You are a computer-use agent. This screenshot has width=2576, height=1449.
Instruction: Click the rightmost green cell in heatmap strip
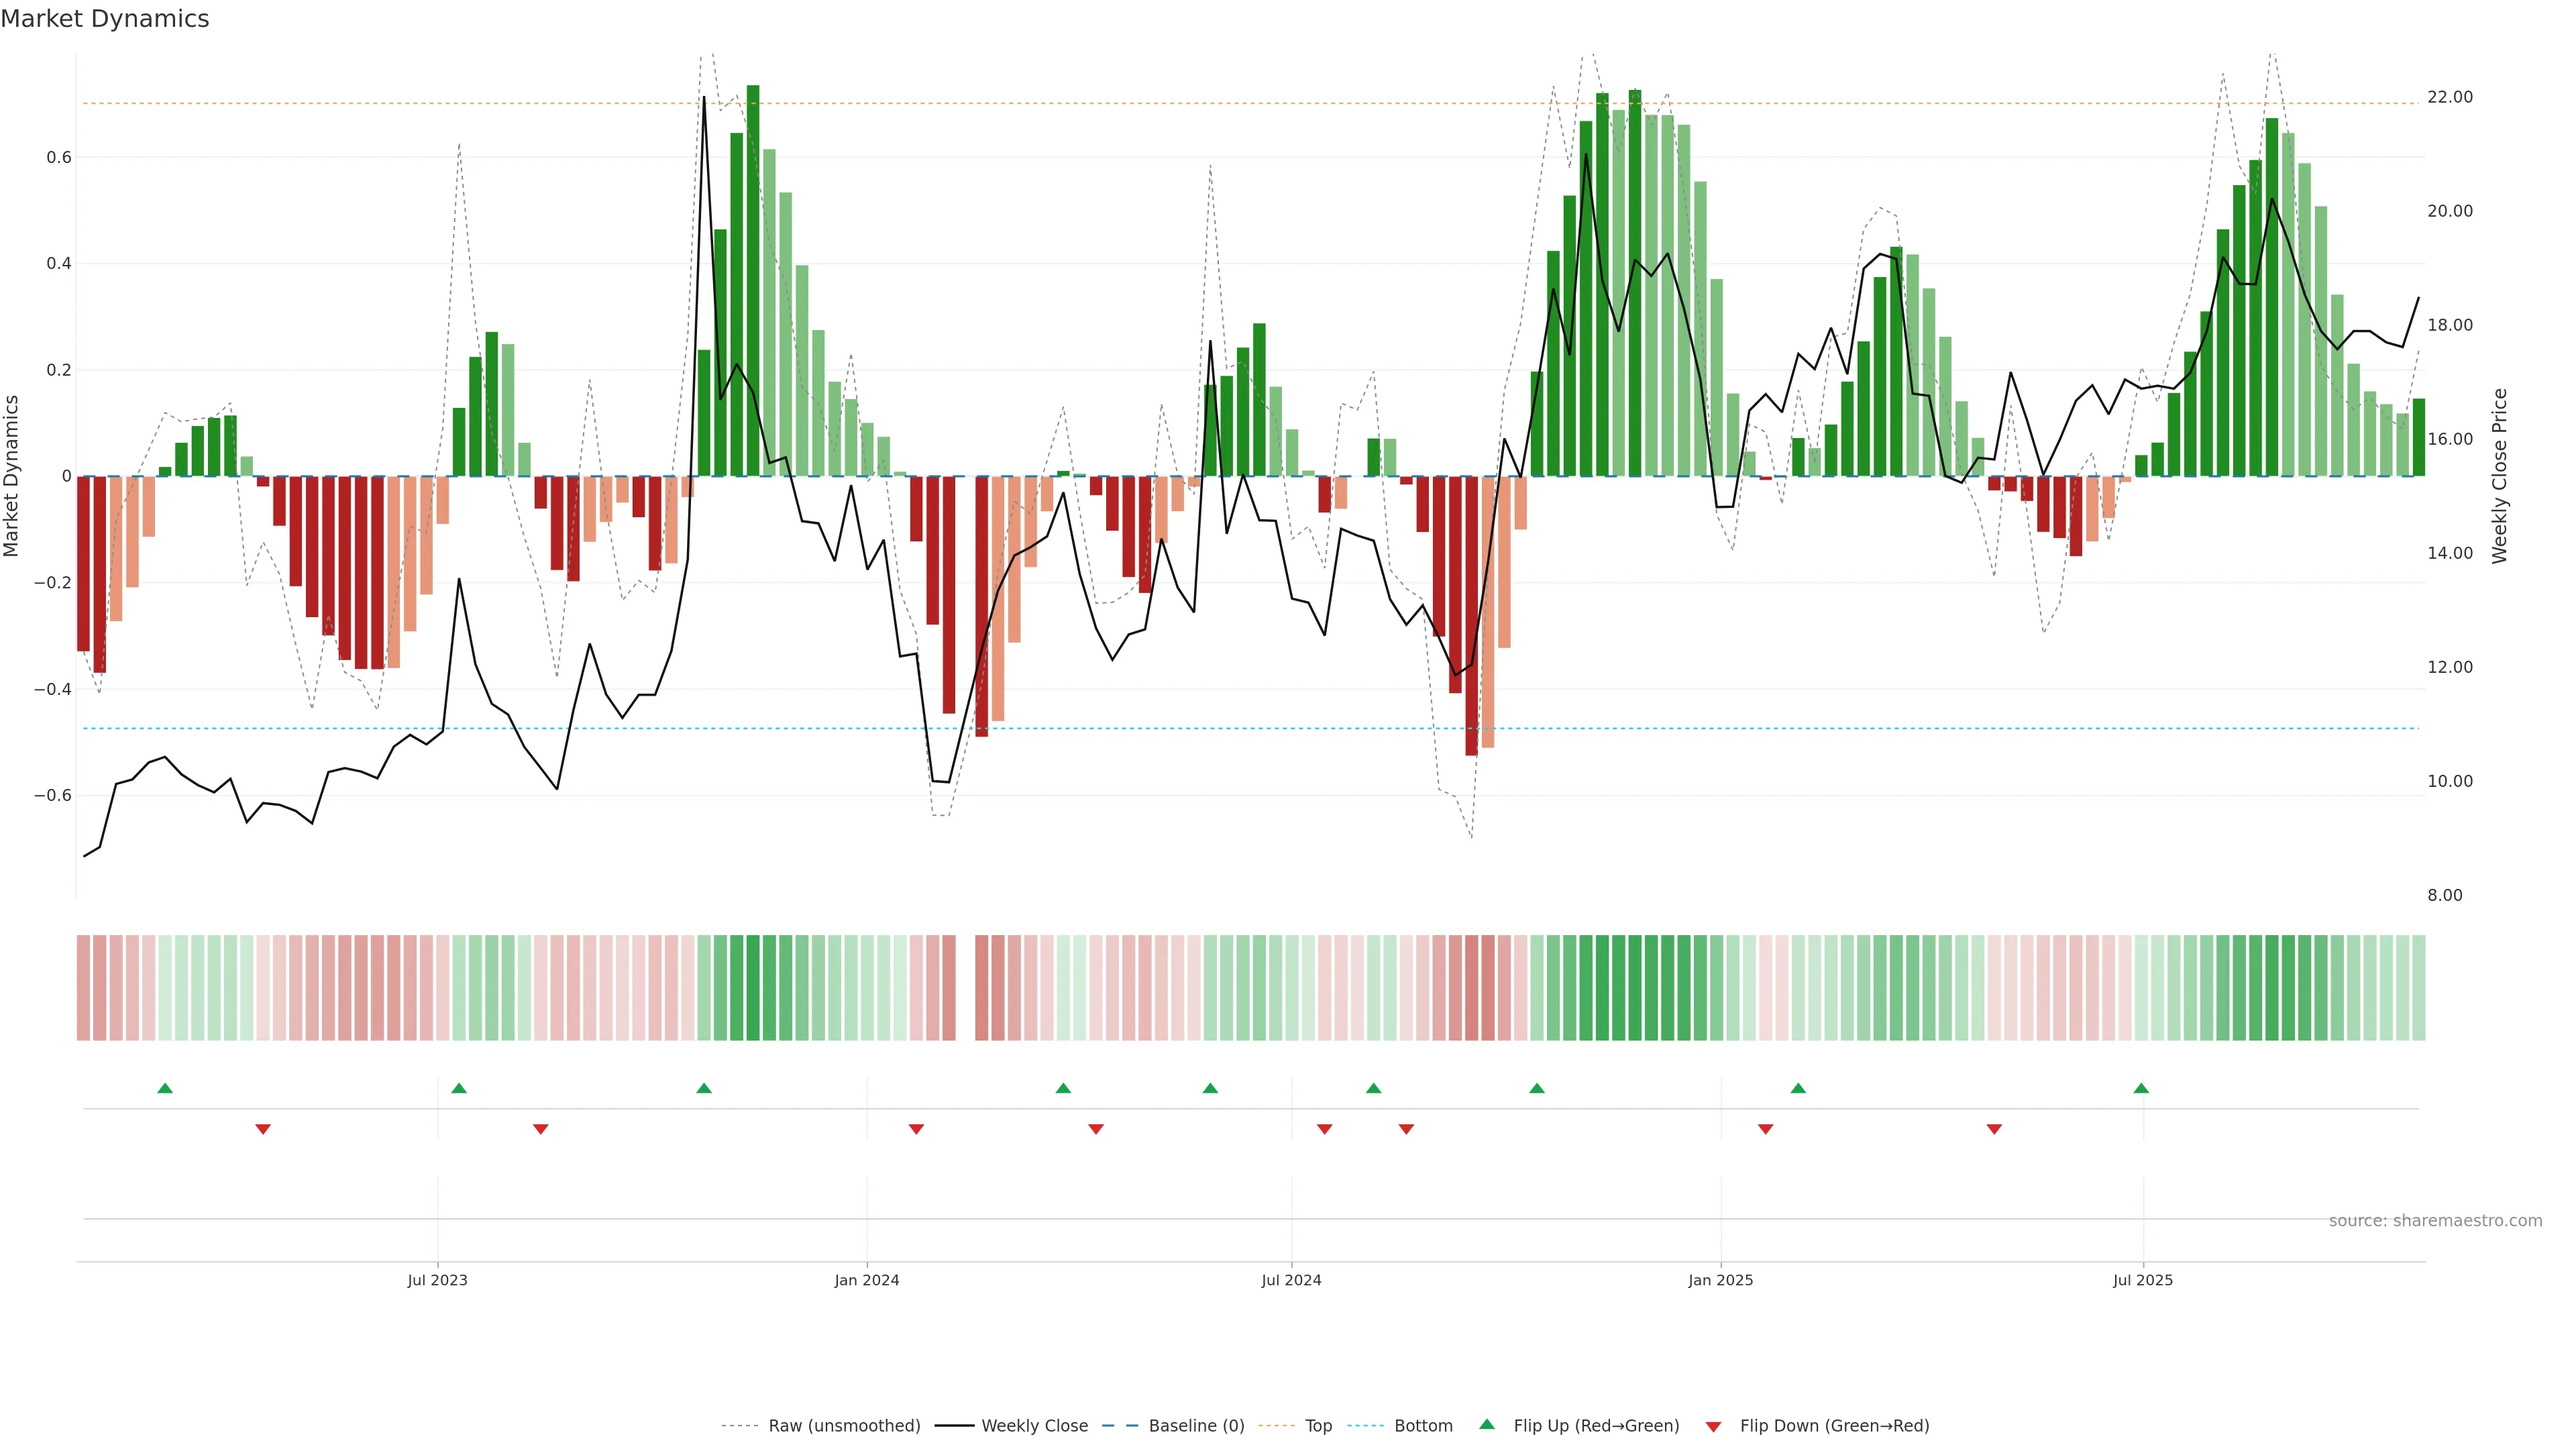pos(2418,988)
